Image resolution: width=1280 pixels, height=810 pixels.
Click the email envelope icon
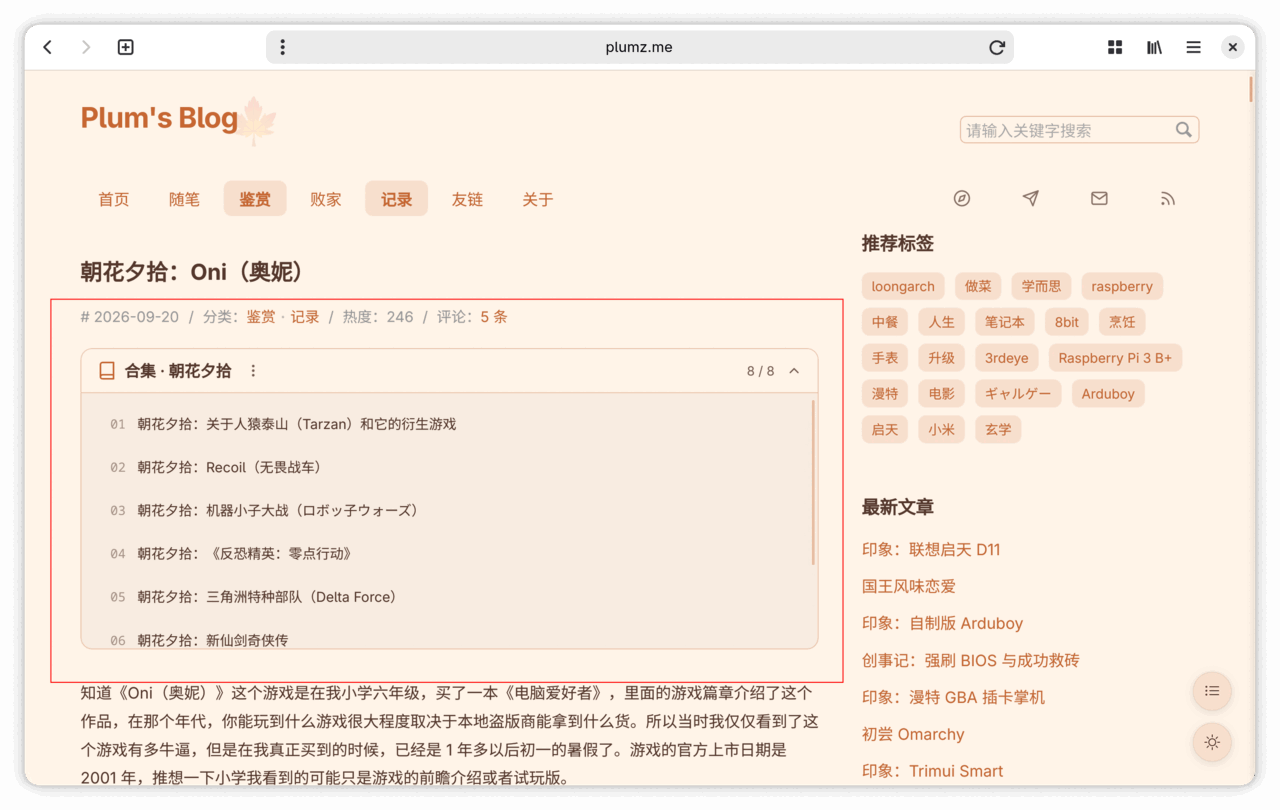pos(1099,198)
